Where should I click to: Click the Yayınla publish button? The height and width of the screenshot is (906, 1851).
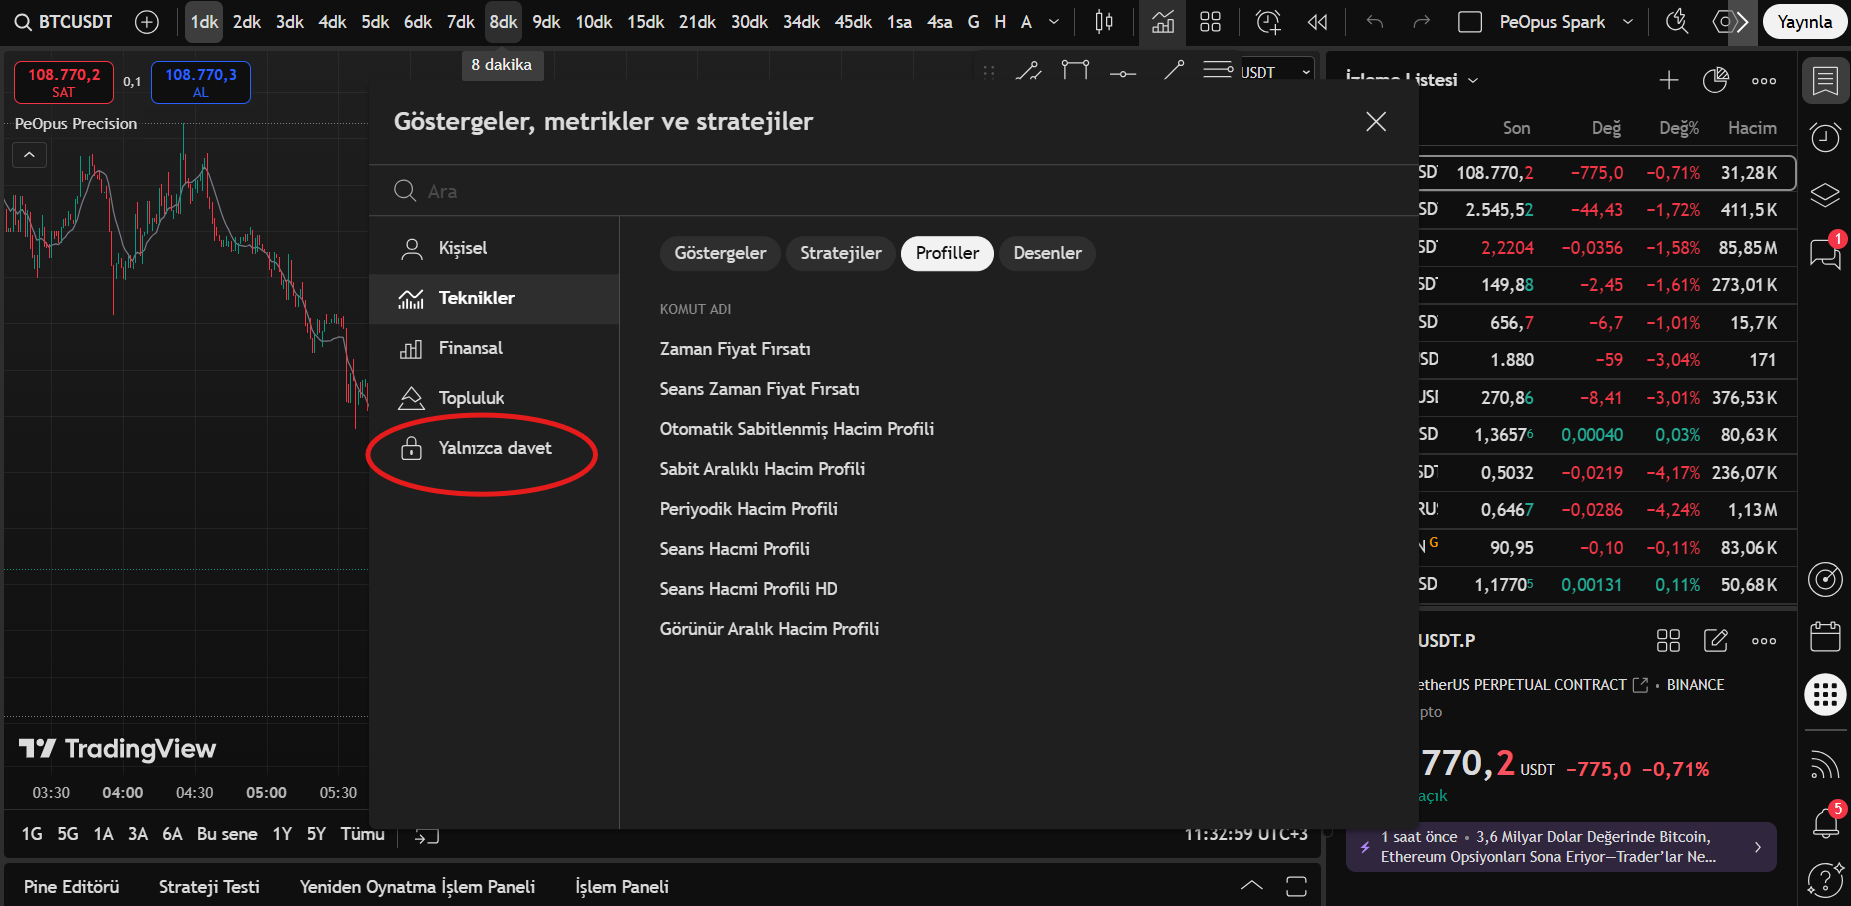pyautogui.click(x=1804, y=22)
